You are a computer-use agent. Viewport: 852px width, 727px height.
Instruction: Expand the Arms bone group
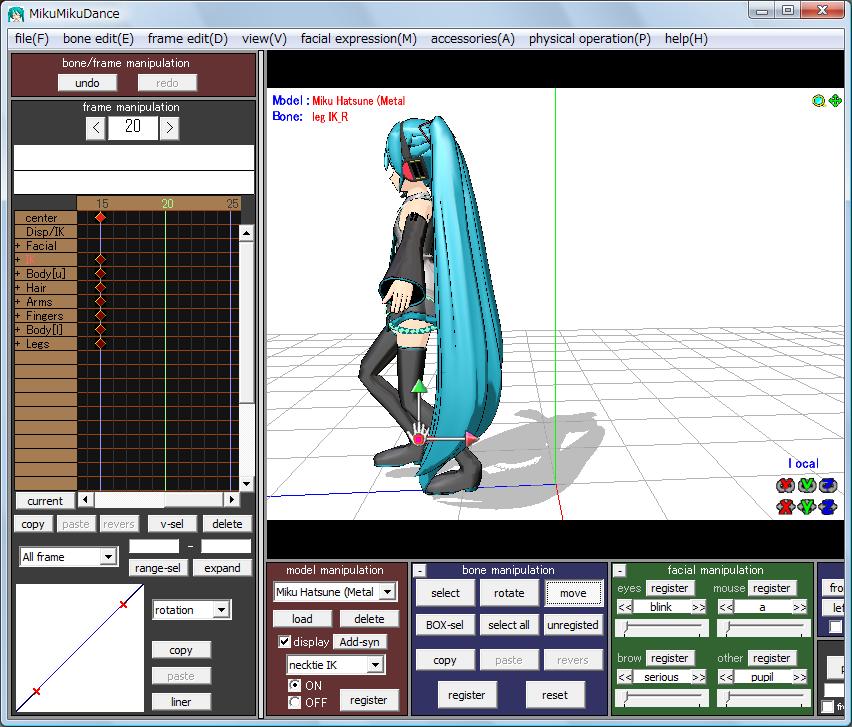tap(18, 302)
